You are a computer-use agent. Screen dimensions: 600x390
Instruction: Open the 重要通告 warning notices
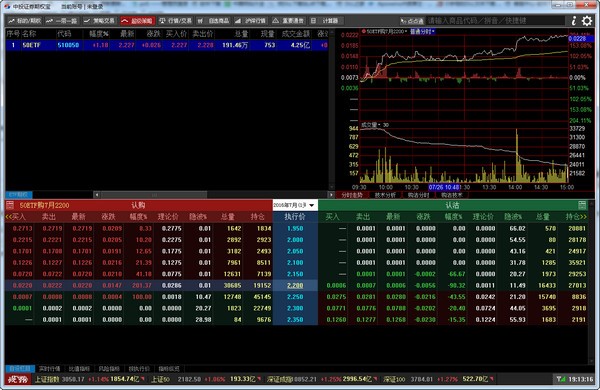[289, 21]
